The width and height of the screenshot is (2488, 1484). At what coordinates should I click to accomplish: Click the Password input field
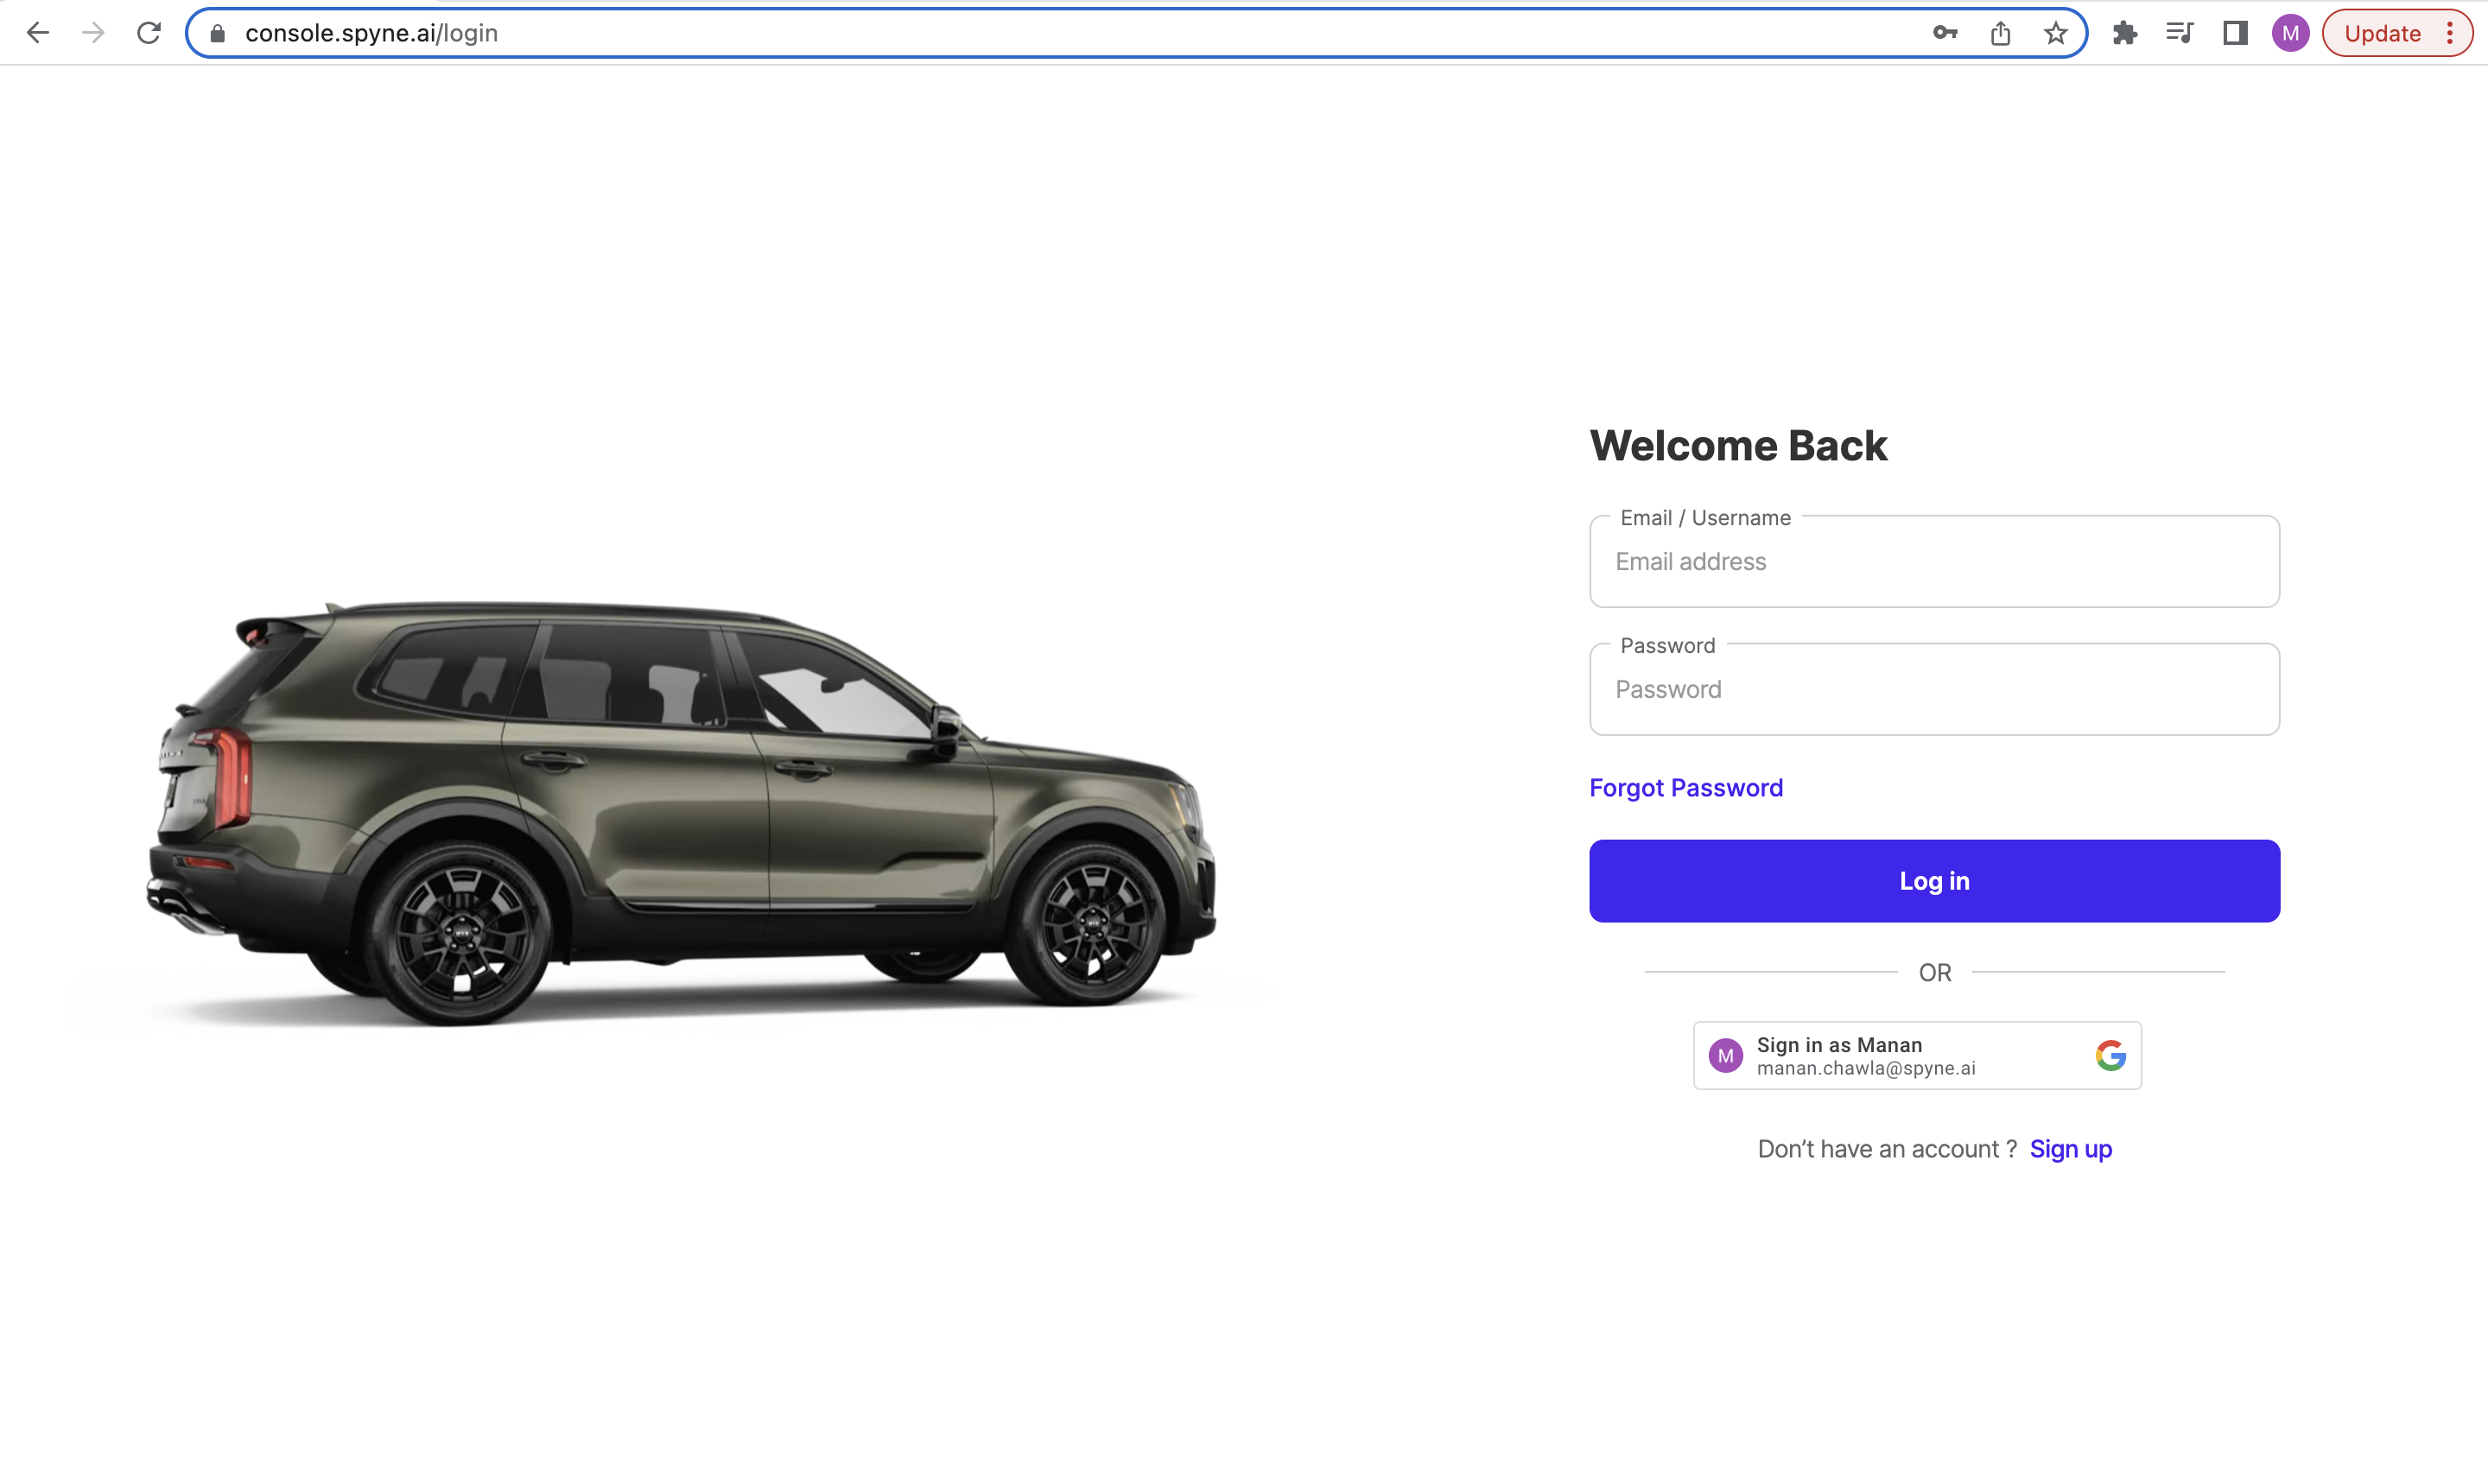click(x=1935, y=689)
